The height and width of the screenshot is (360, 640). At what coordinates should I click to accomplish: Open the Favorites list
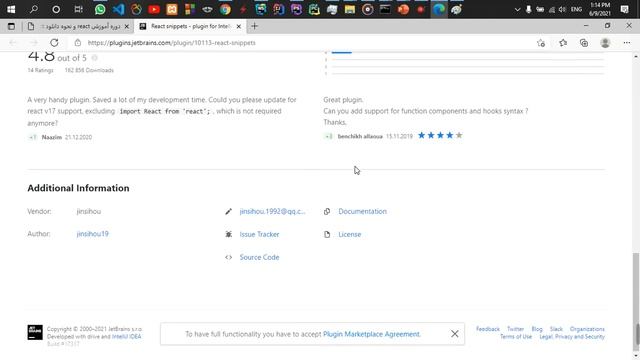563,42
